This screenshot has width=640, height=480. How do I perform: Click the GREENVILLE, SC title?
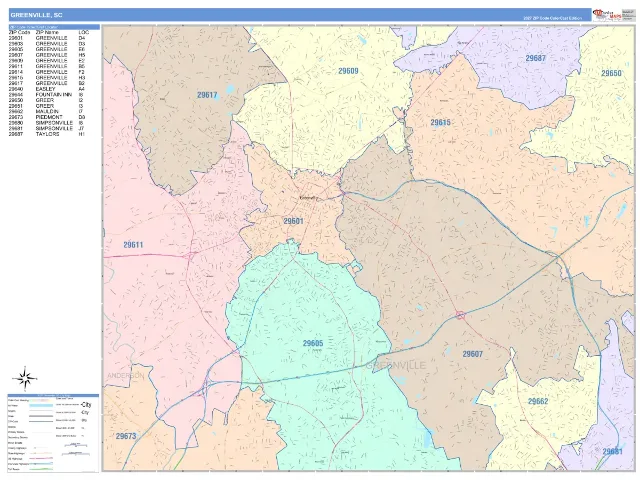pos(36,15)
